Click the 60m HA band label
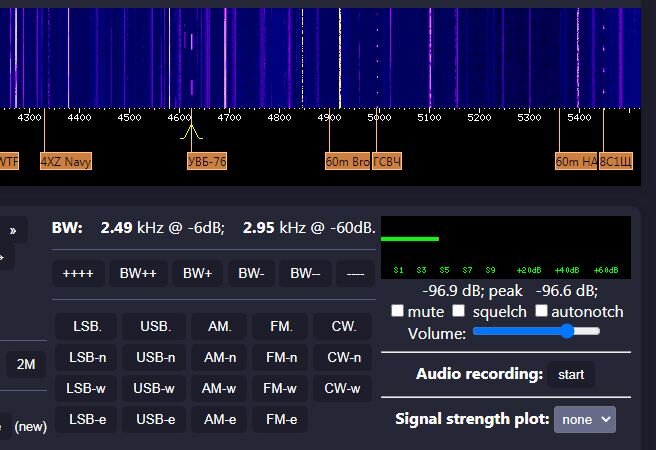Viewport: 656px width, 450px height. pos(576,161)
